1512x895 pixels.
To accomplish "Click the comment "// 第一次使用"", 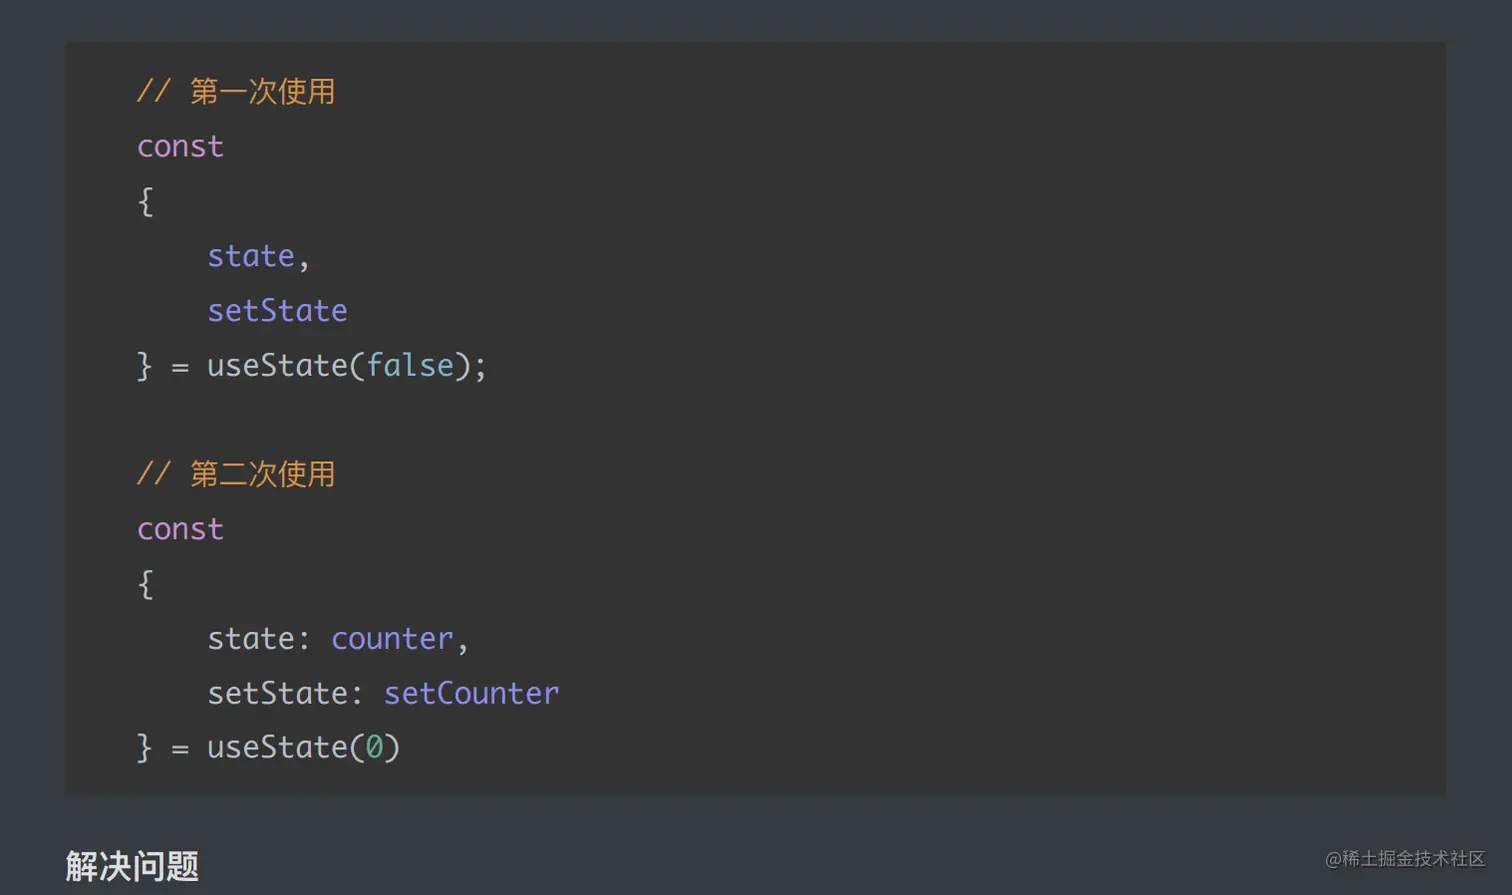I will tap(236, 92).
